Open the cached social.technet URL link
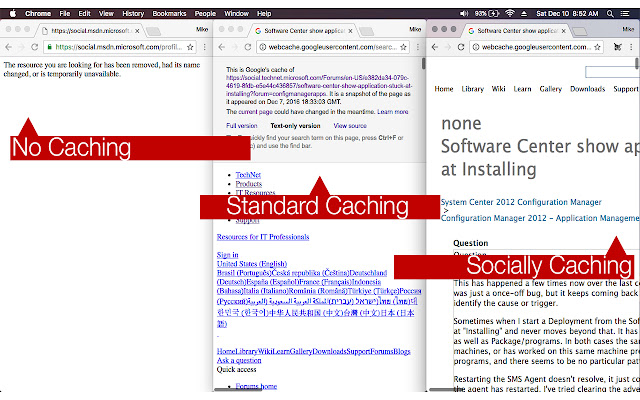The image size is (640, 400). pyautogui.click(x=319, y=86)
